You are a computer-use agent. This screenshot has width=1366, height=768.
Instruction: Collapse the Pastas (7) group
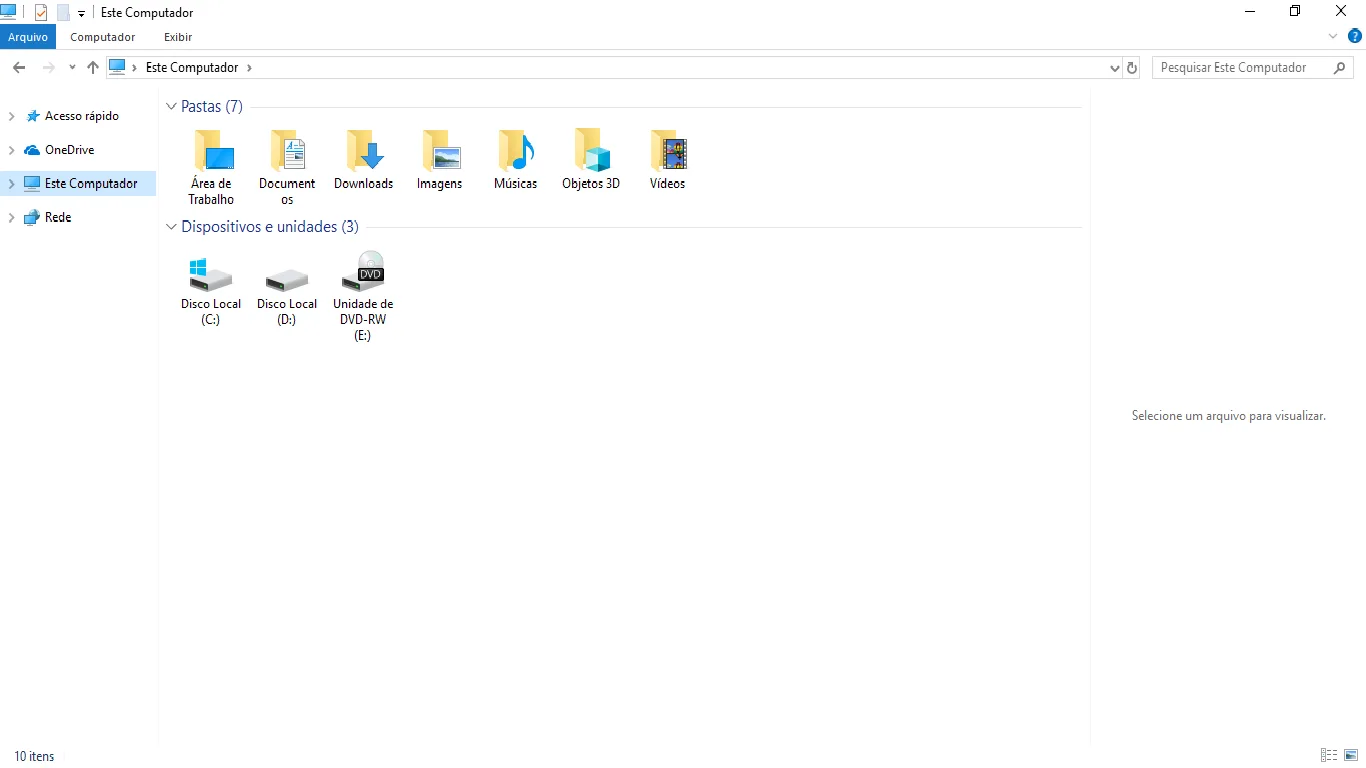(x=171, y=106)
